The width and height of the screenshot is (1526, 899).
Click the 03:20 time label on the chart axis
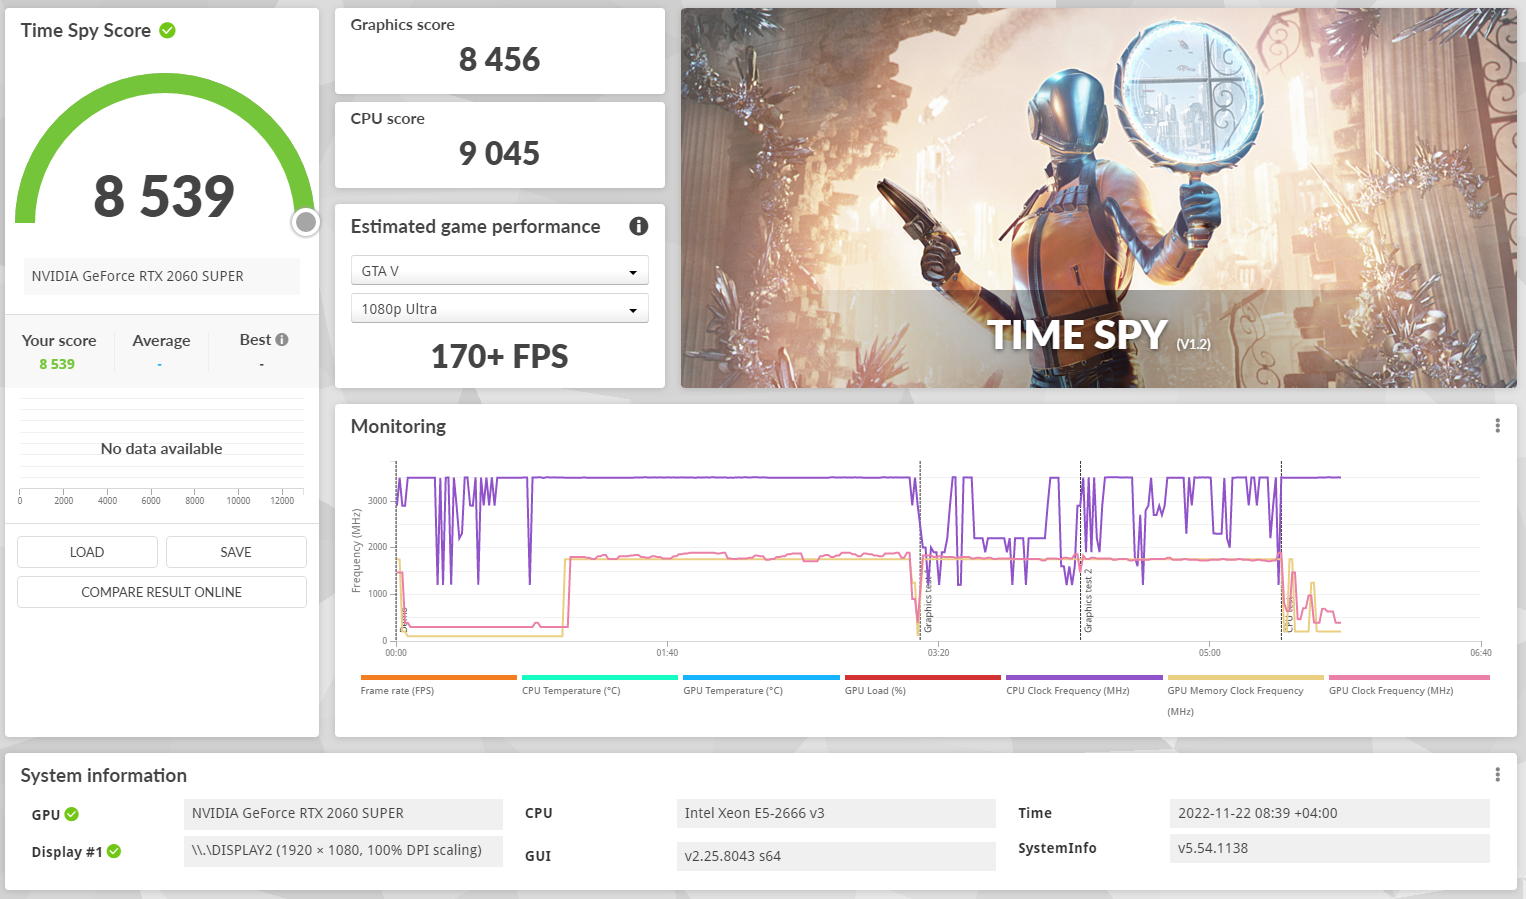(x=938, y=653)
